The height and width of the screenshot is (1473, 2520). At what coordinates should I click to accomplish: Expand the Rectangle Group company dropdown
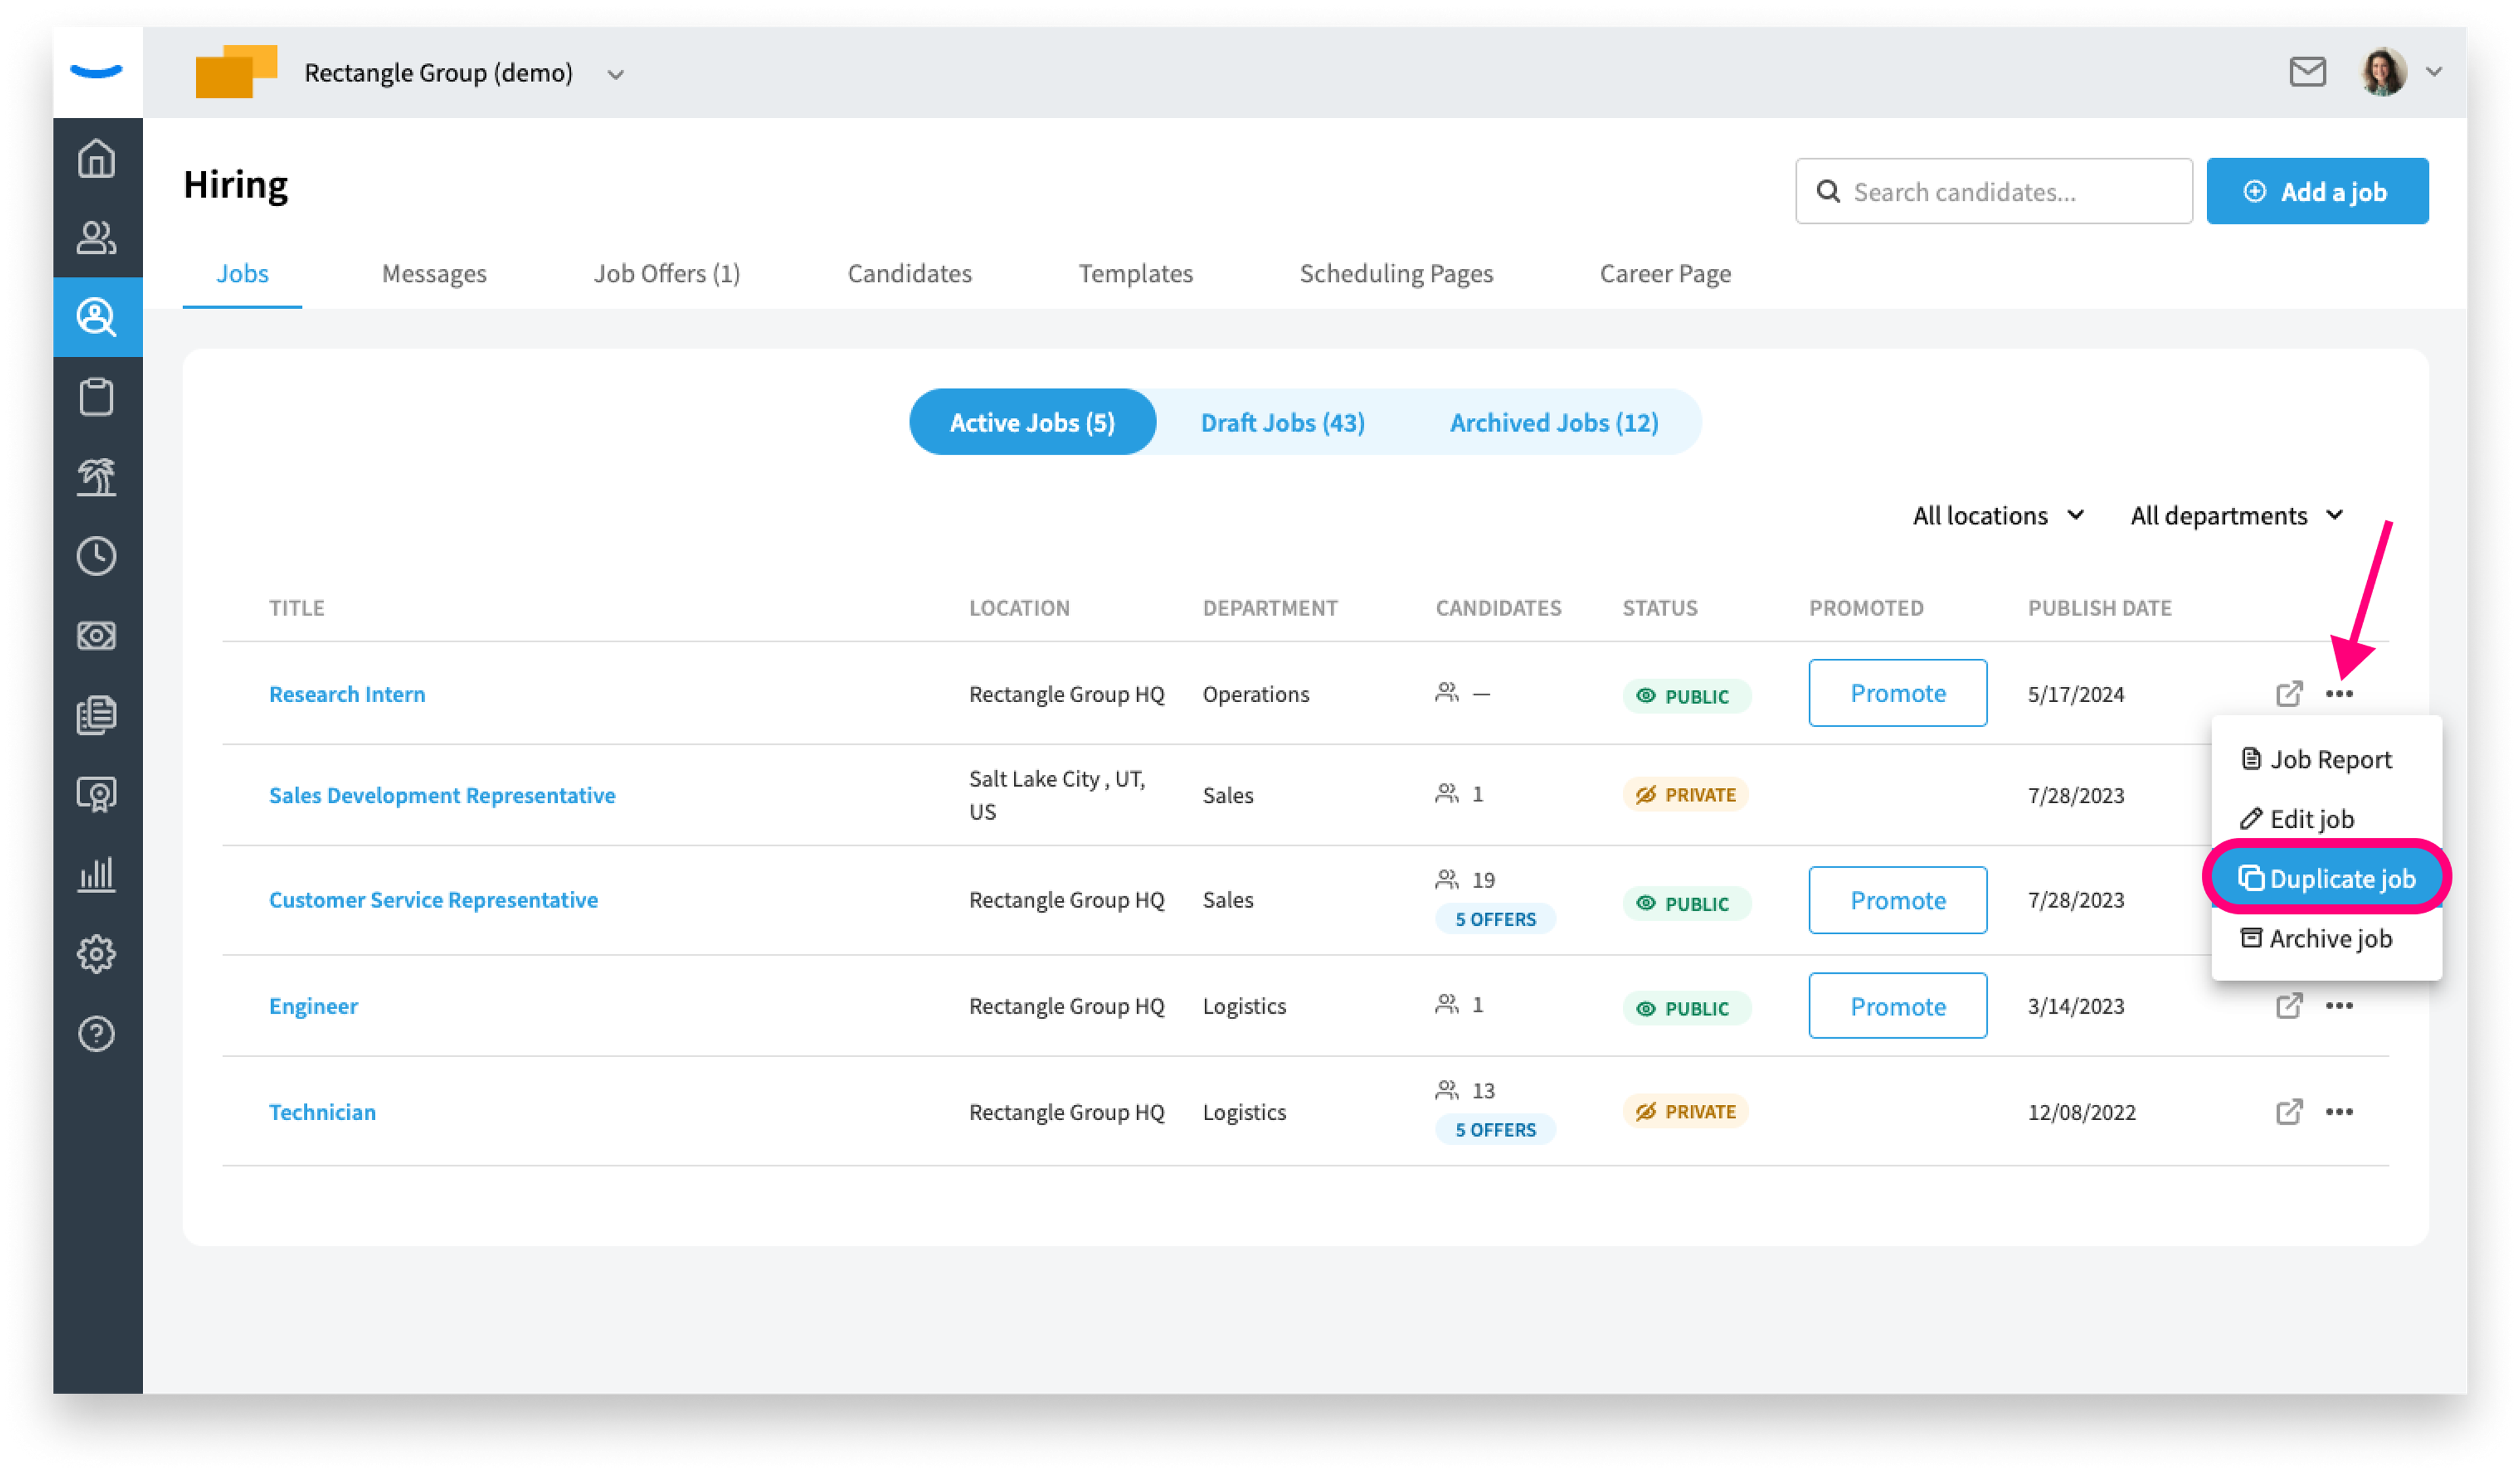pos(616,74)
